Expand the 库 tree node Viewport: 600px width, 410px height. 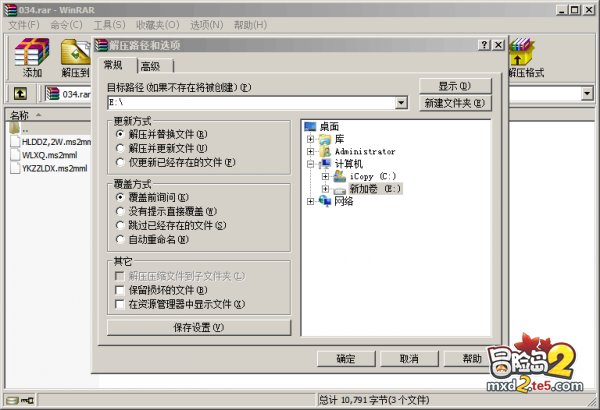[x=310, y=139]
